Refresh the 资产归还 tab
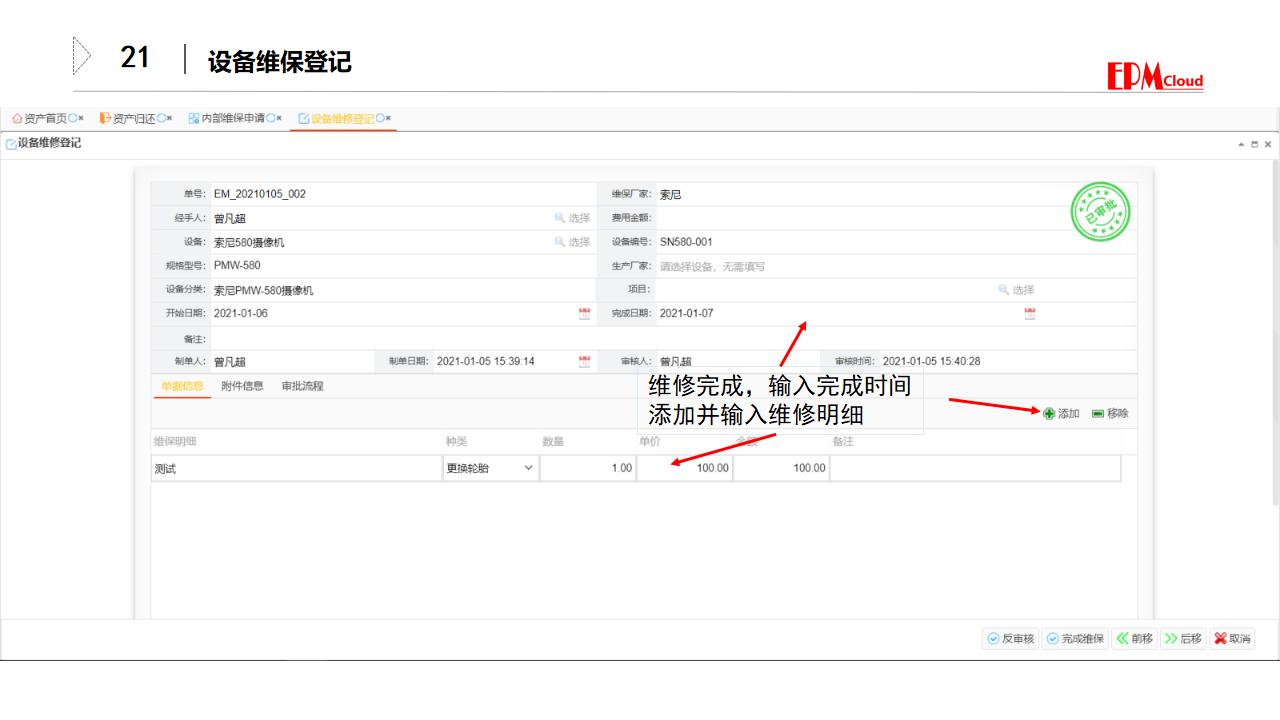The height and width of the screenshot is (720, 1280). coord(161,118)
